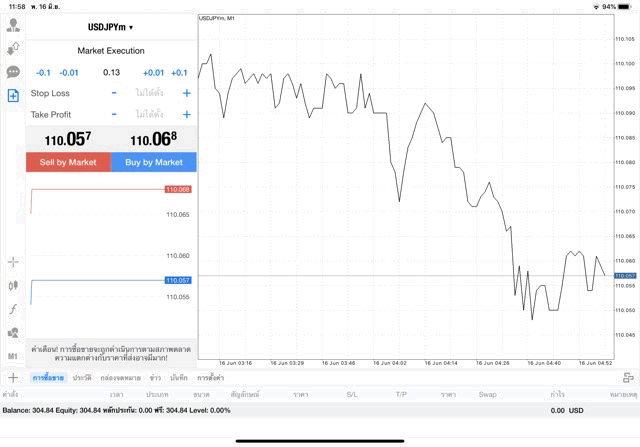Open candlestick chart type settings
This screenshot has height=447, width=640.
13,285
